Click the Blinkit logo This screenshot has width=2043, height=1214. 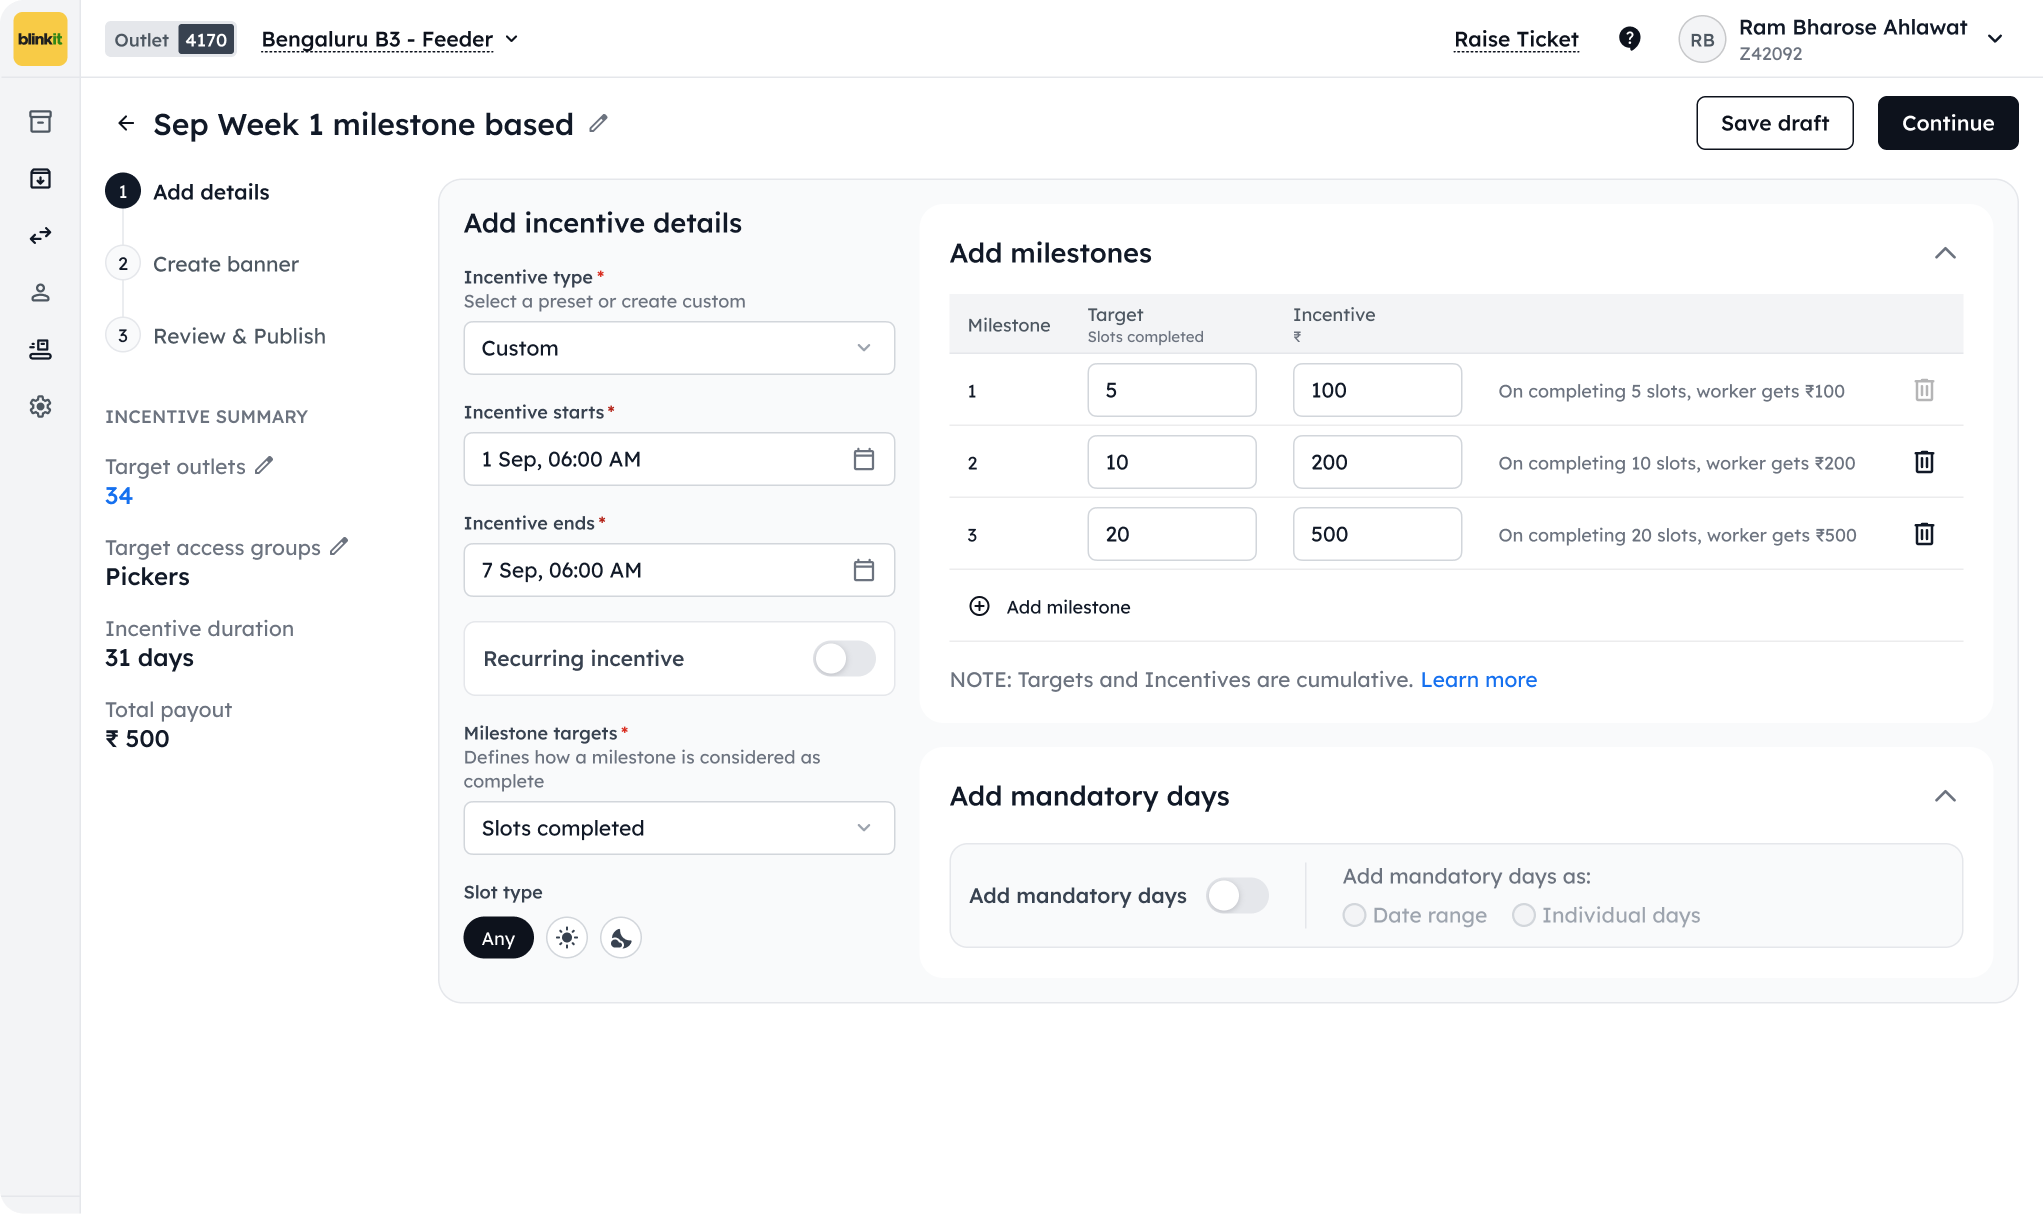[x=40, y=39]
